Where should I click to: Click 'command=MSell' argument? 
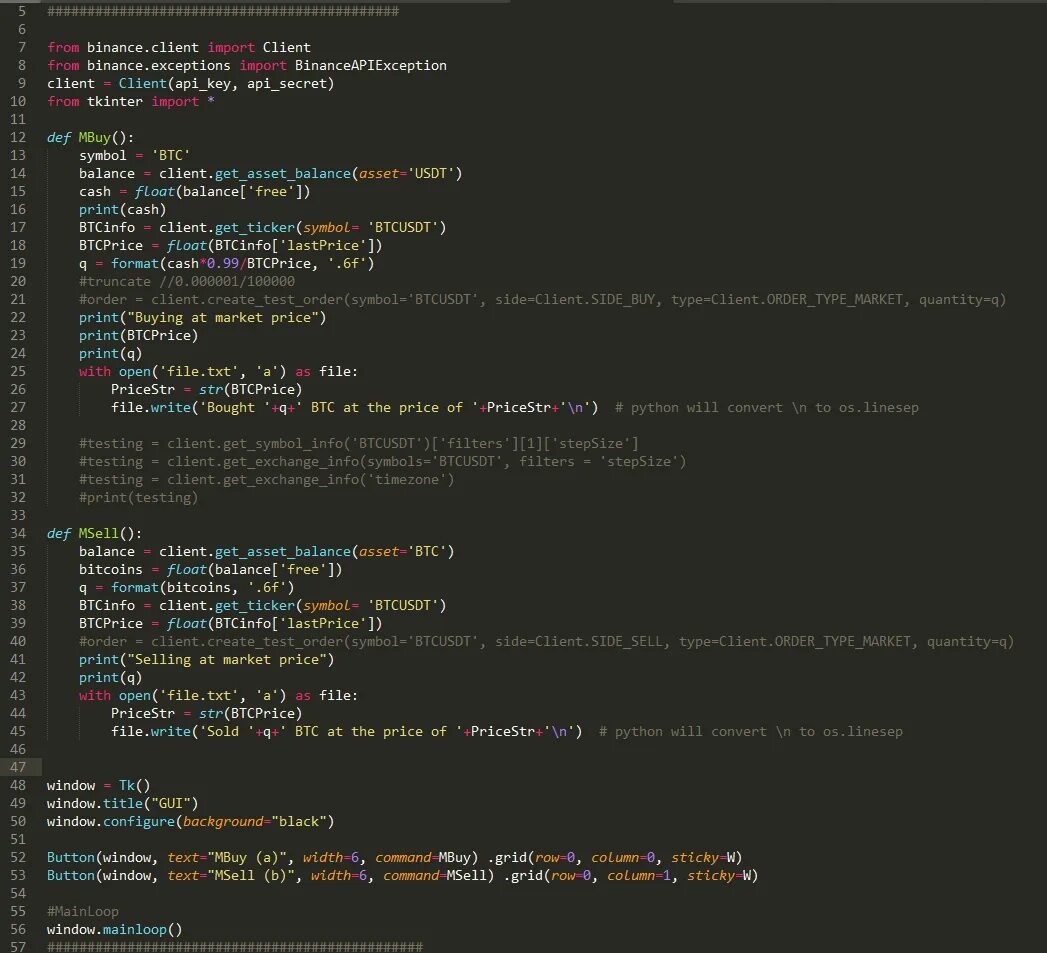coord(435,876)
